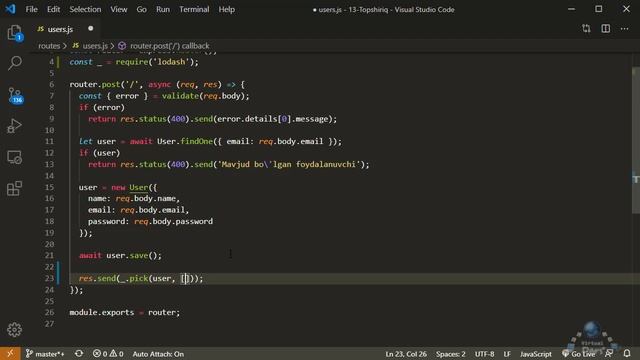Synchronize changes icon in status bar
Screen dimensions: 640x360
point(79,354)
